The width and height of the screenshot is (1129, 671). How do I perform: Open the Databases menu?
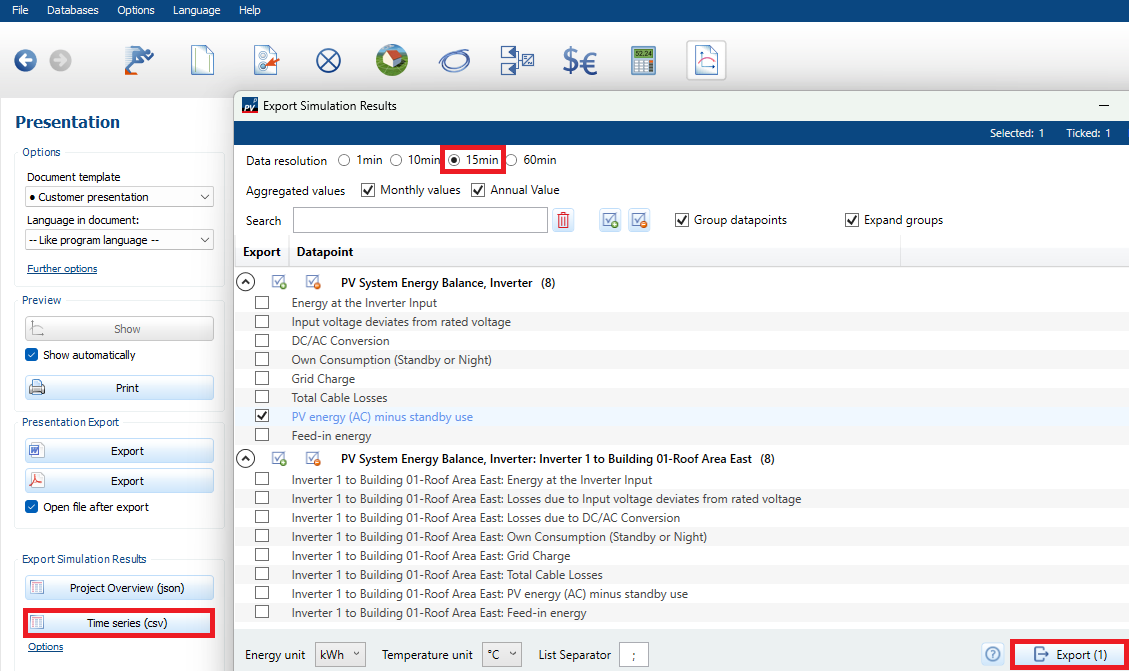[x=73, y=10]
